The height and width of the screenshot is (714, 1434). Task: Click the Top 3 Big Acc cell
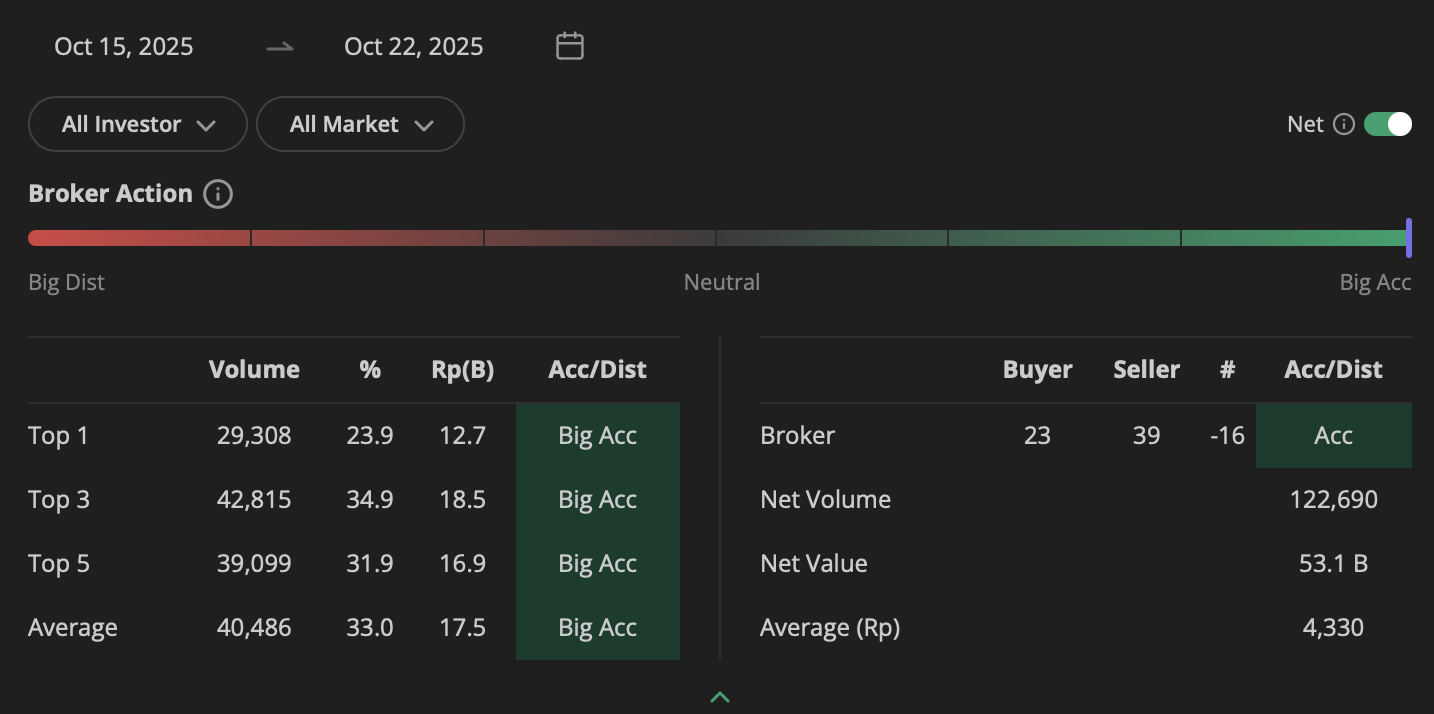[x=598, y=500]
